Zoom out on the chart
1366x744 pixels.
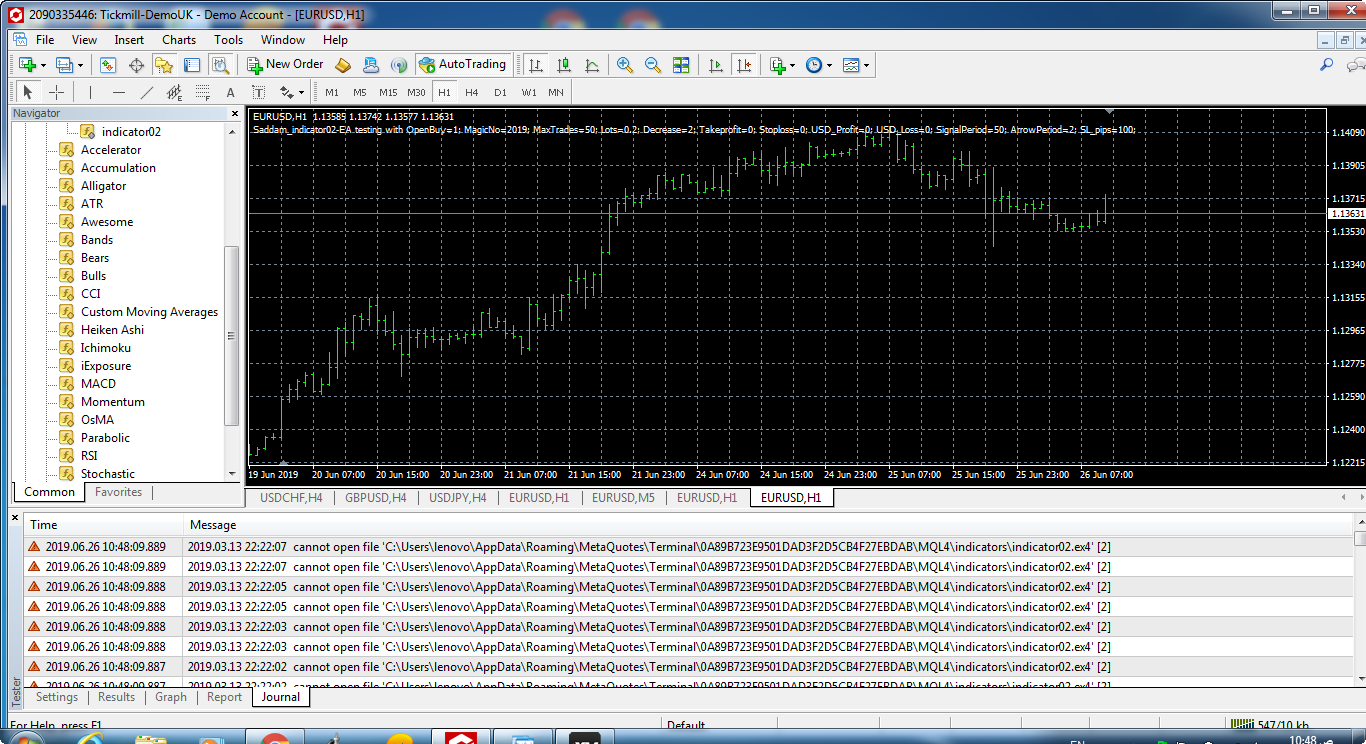pos(653,65)
